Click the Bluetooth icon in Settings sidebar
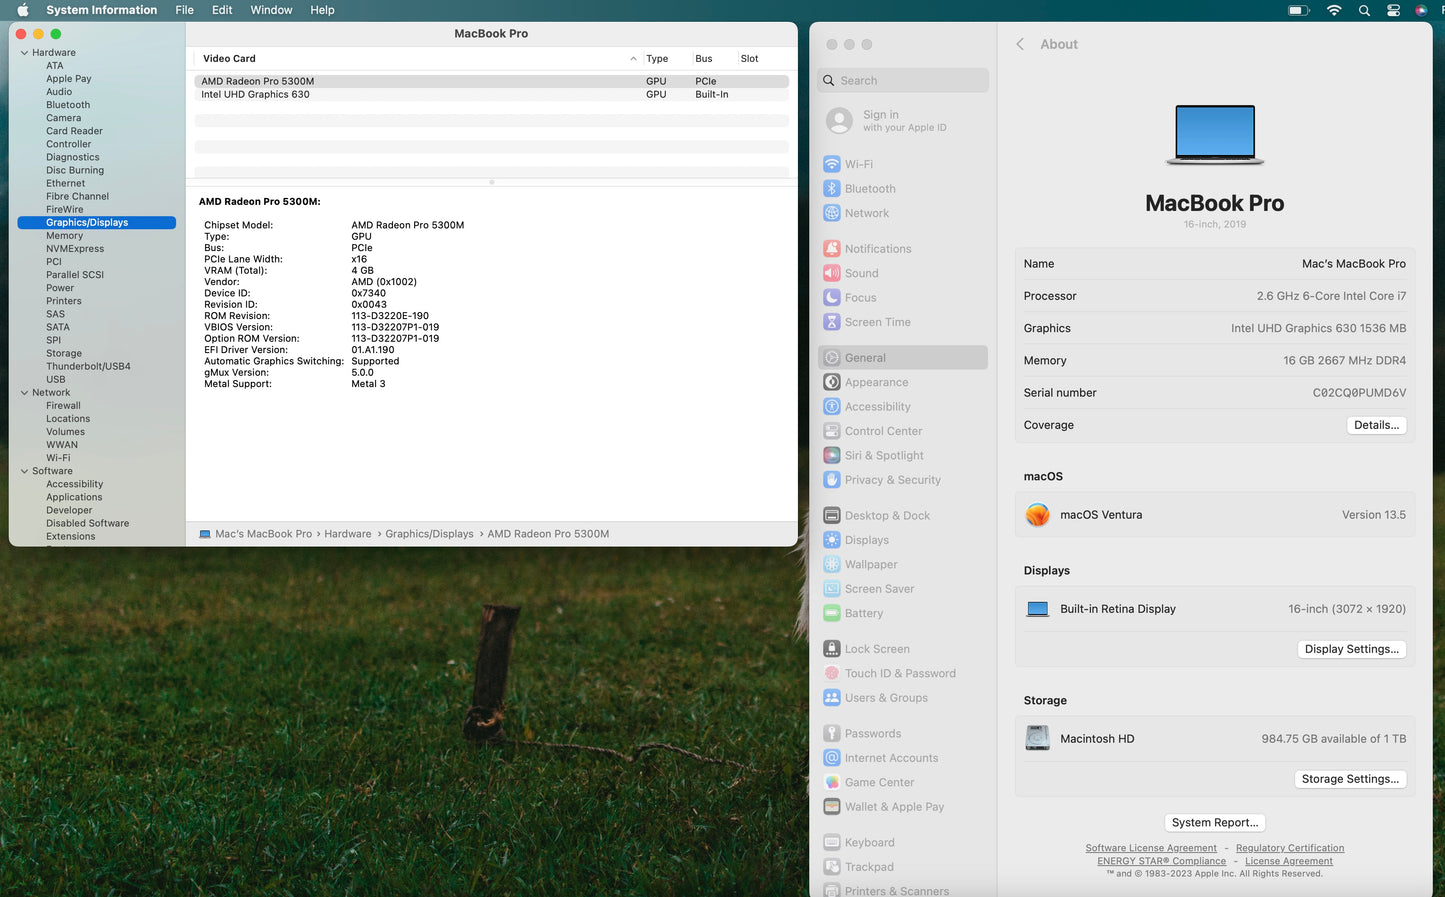This screenshot has height=897, width=1445. coord(831,189)
